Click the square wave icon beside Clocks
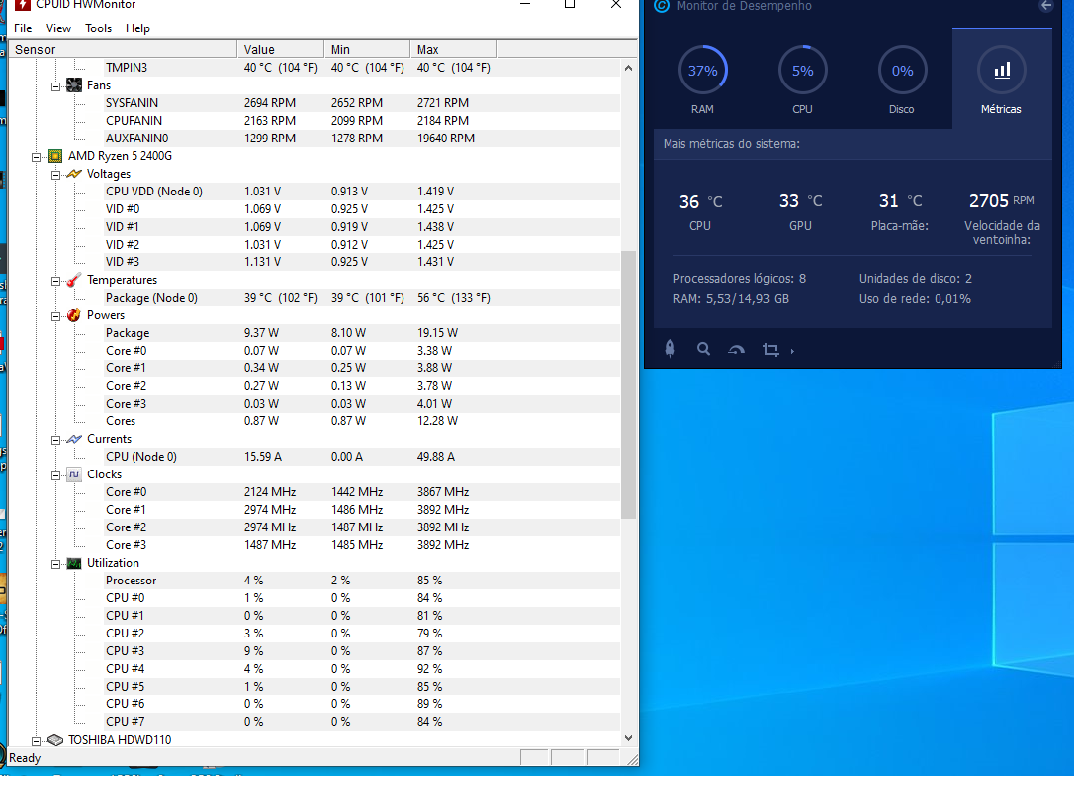The image size is (1078, 790). 74,474
